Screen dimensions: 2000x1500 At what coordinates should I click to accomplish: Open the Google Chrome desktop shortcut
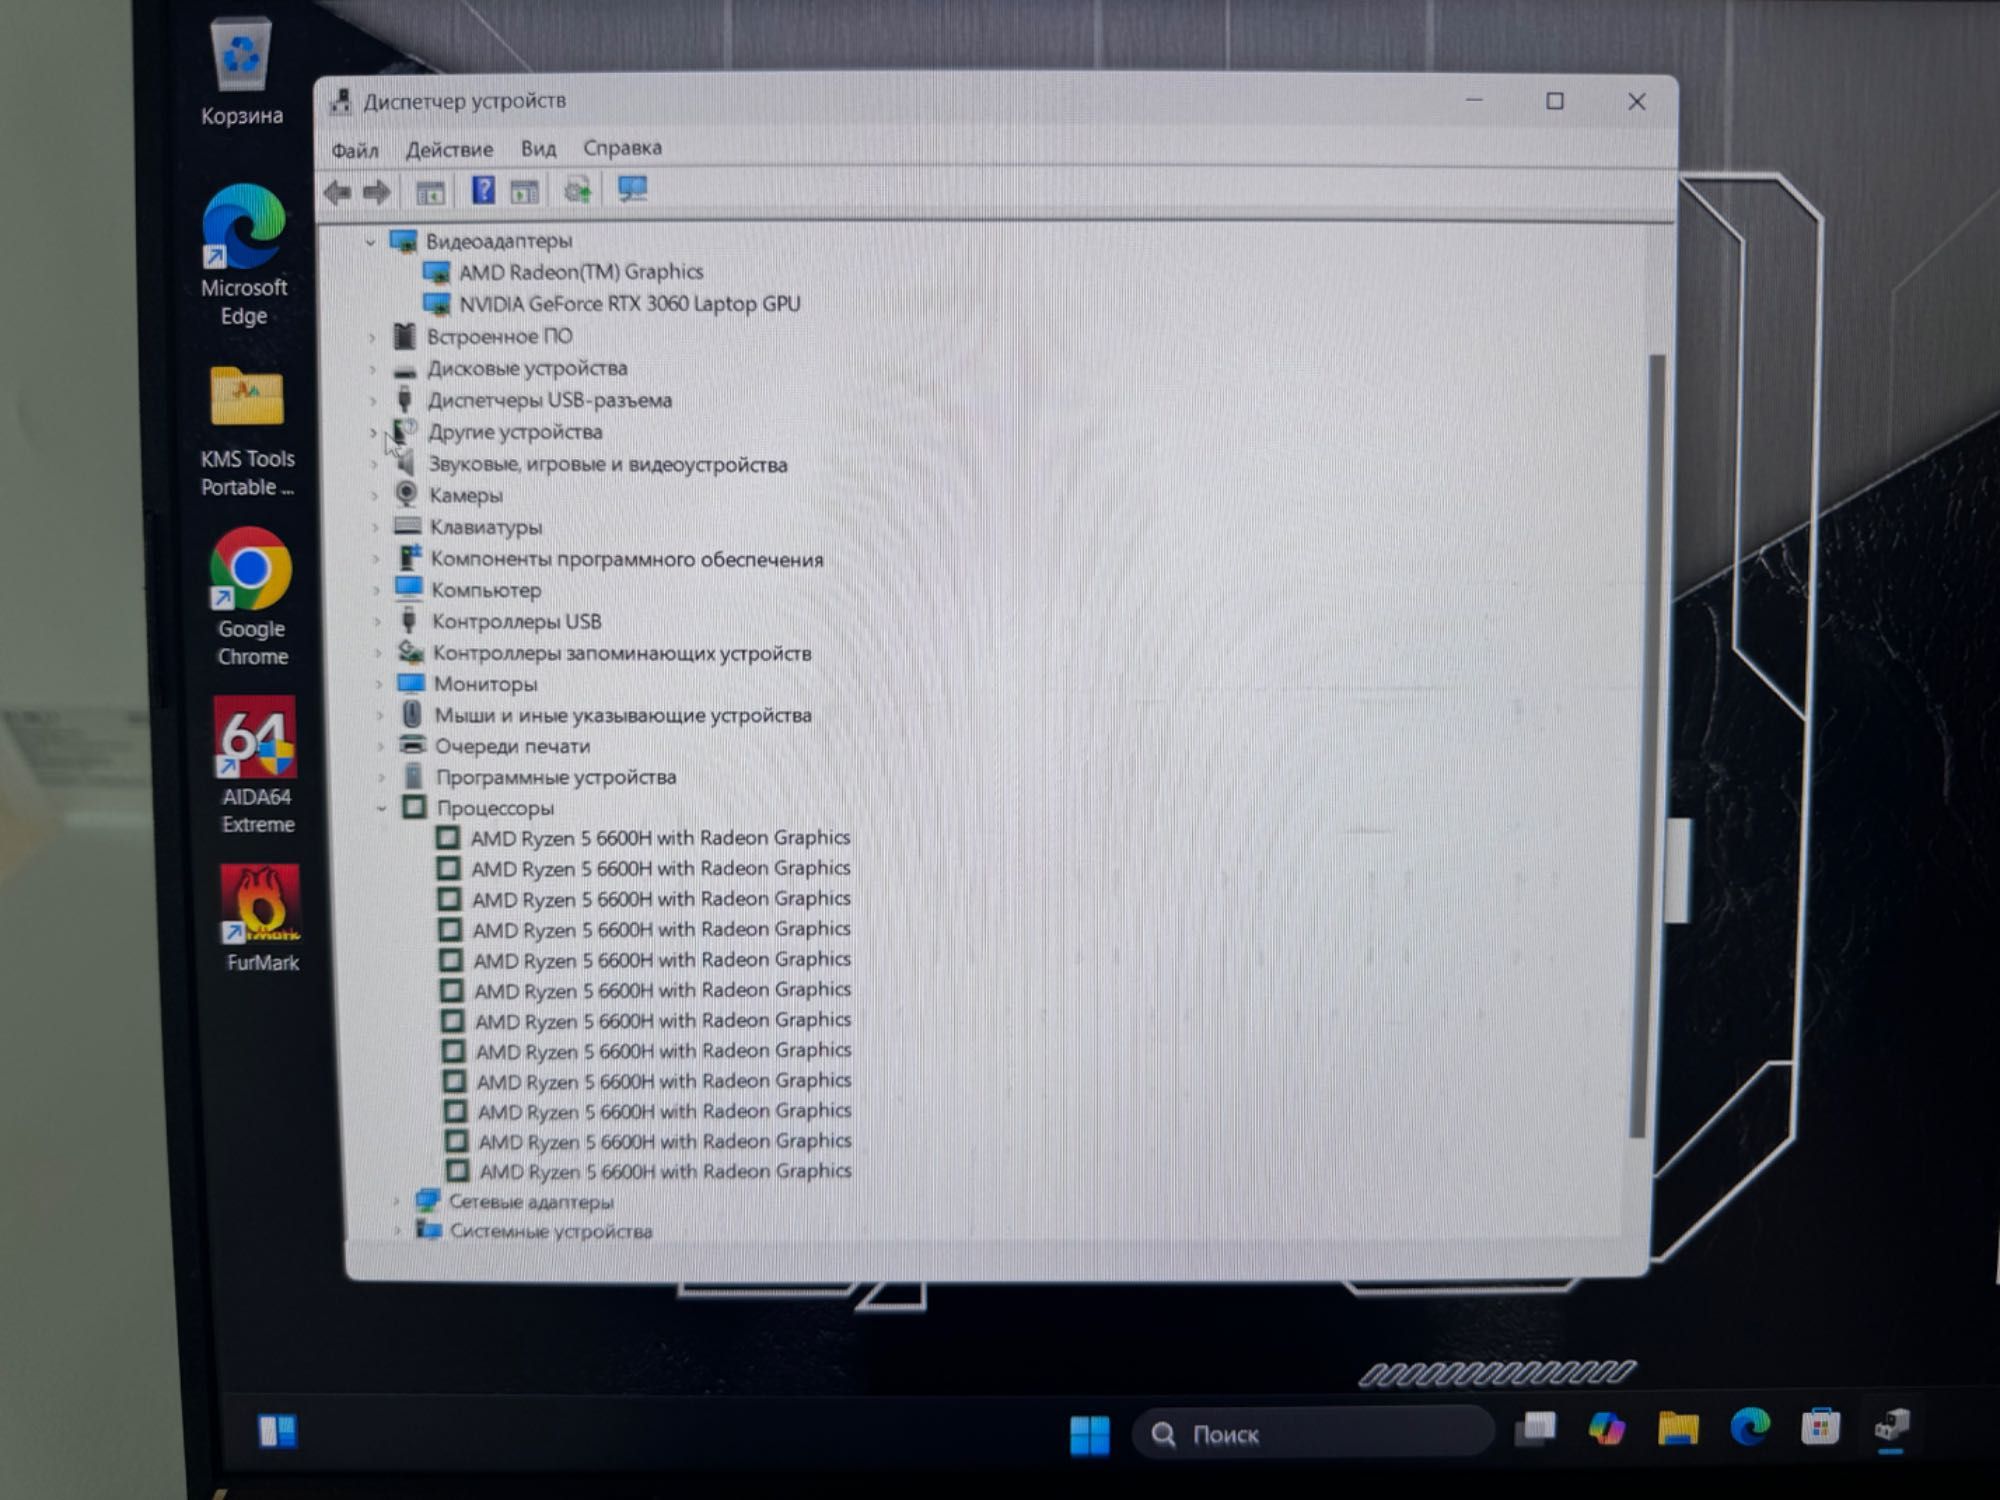251,598
